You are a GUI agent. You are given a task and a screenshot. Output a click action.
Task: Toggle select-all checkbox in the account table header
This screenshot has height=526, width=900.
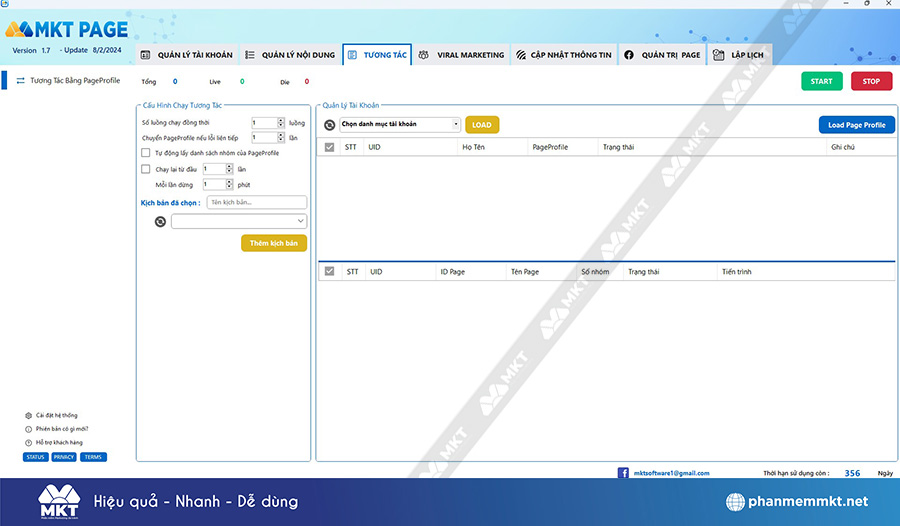[329, 147]
